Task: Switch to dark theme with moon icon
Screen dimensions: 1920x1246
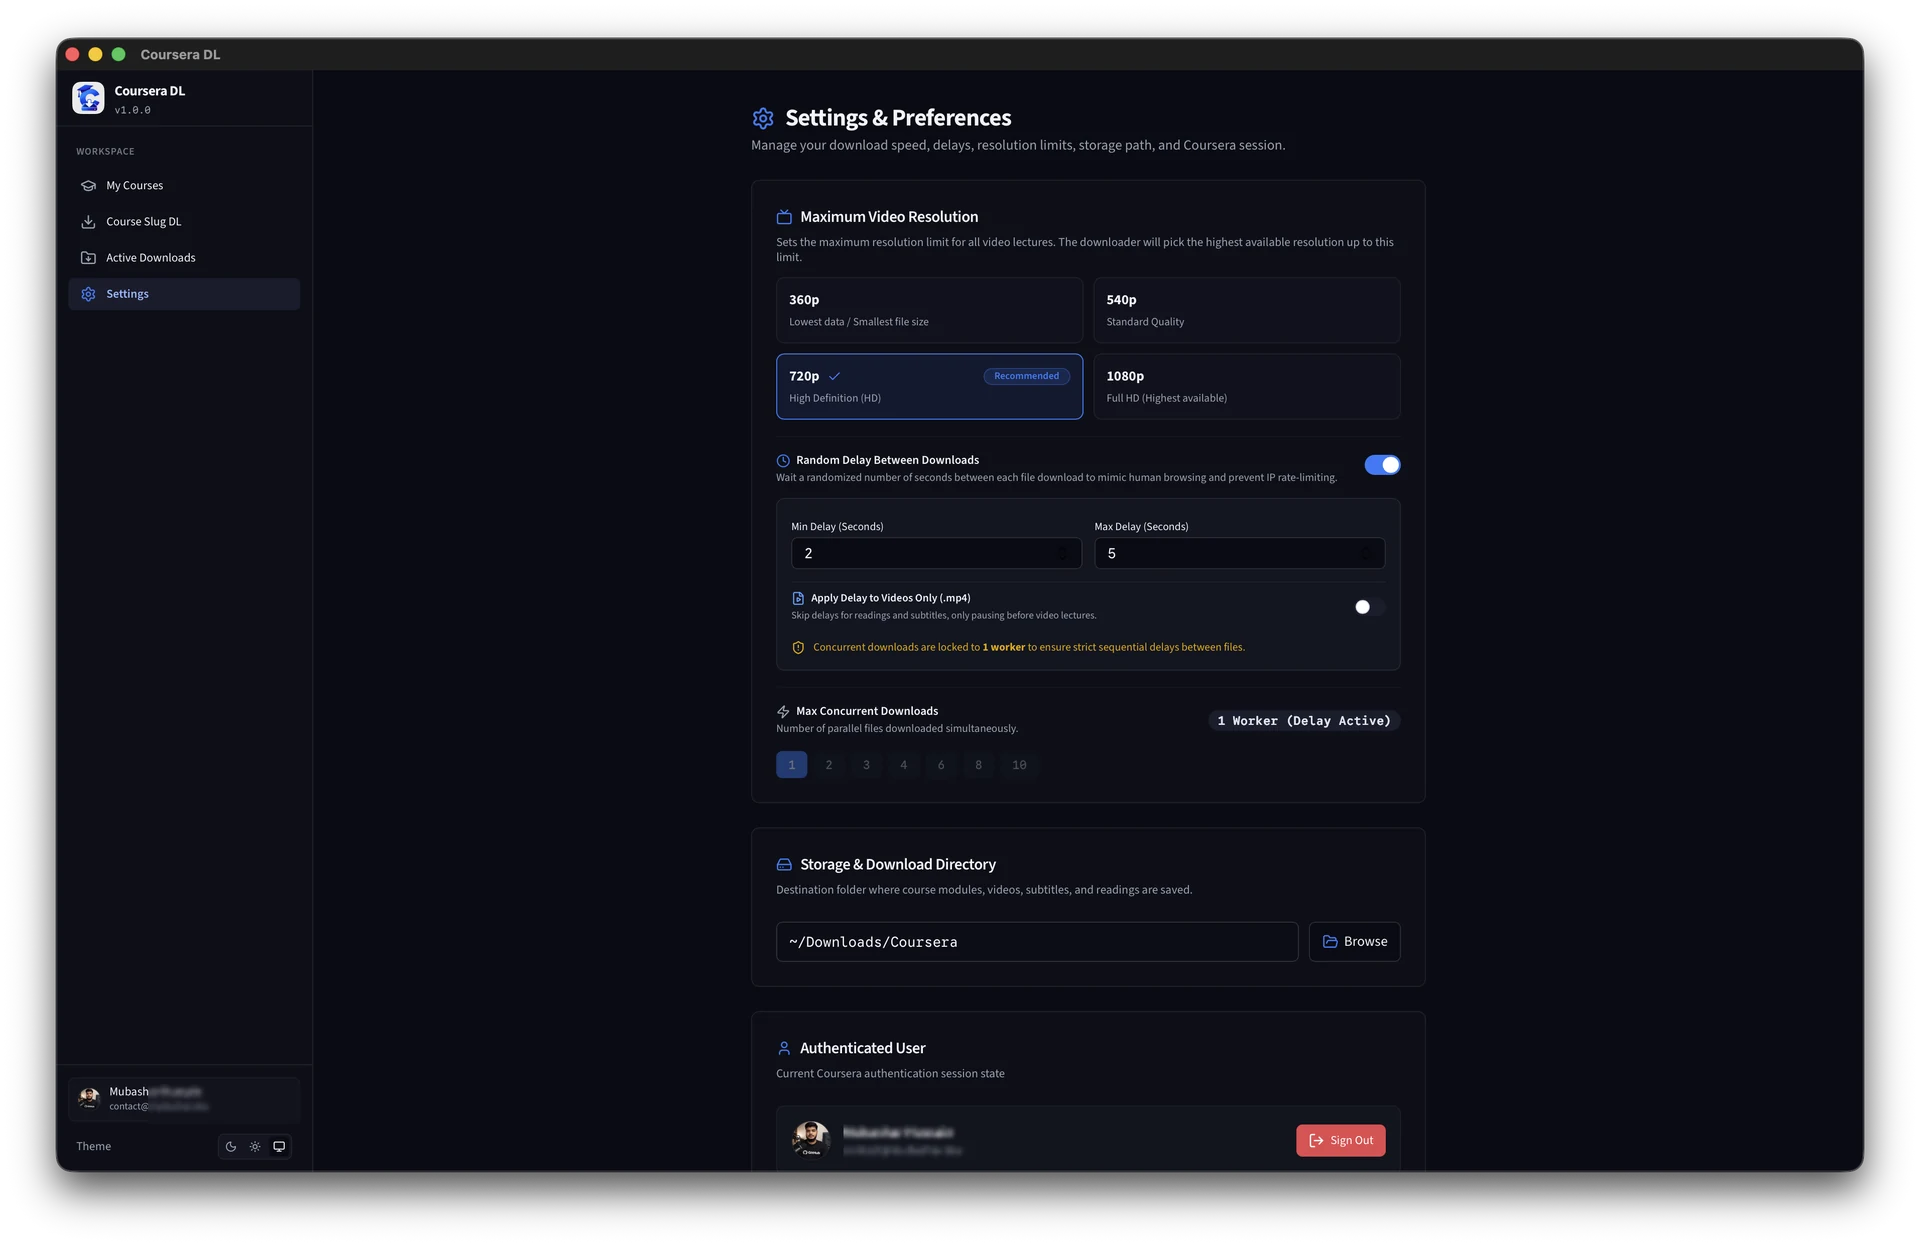Action: [x=231, y=1147]
